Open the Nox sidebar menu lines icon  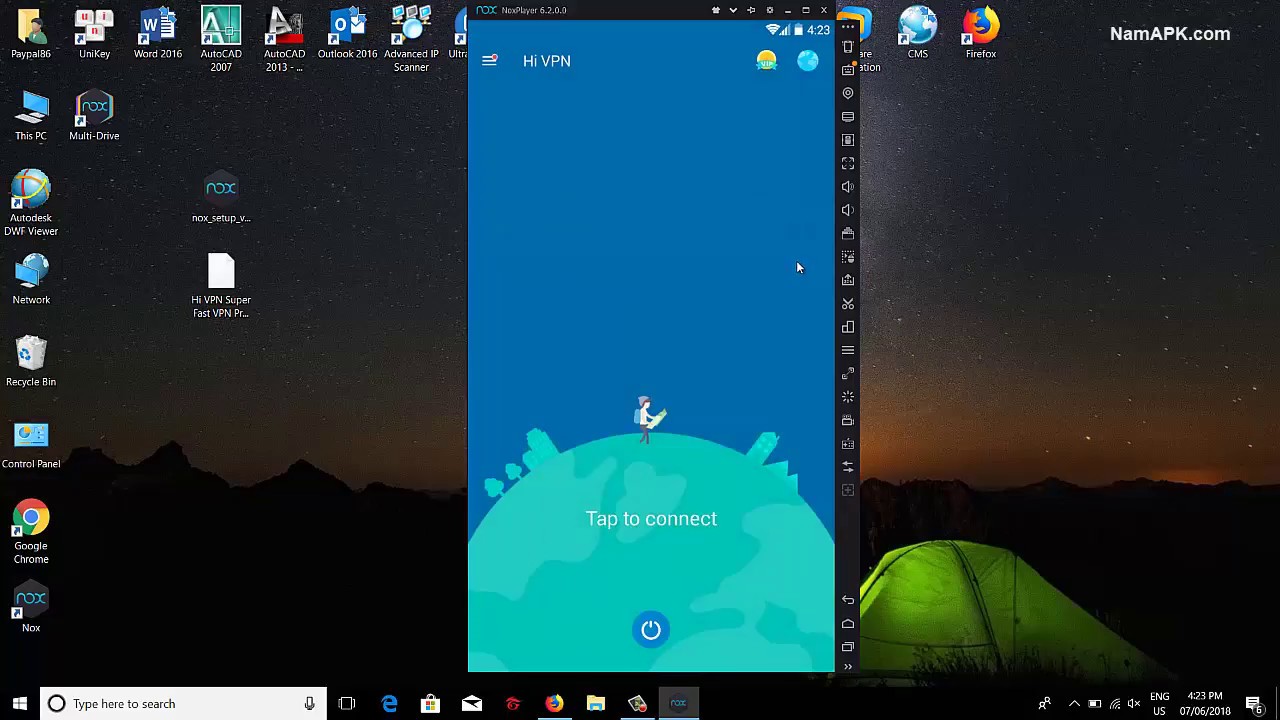[848, 350]
